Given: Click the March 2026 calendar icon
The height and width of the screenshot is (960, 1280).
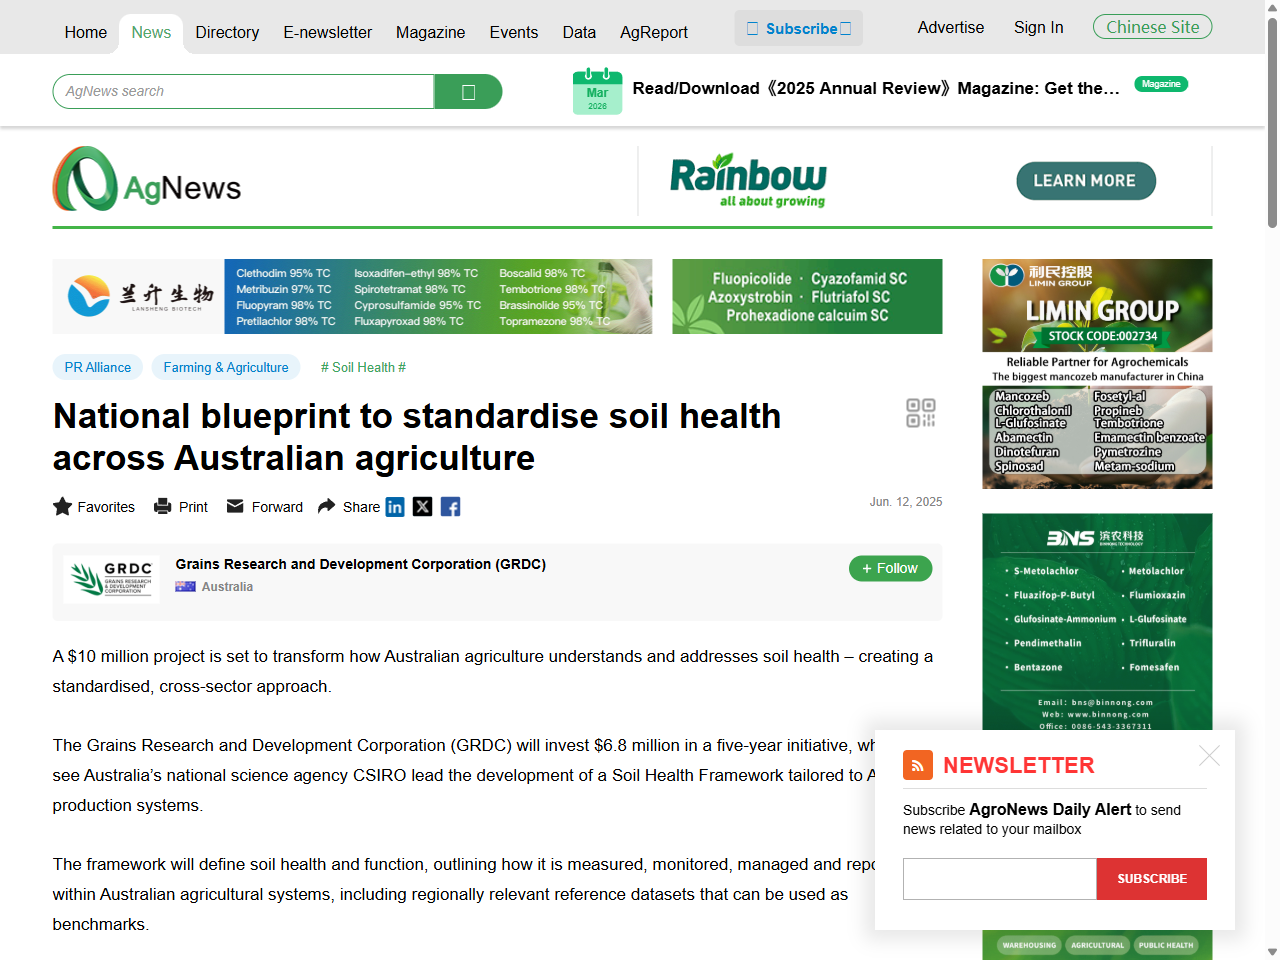Looking at the screenshot, I should tap(597, 91).
